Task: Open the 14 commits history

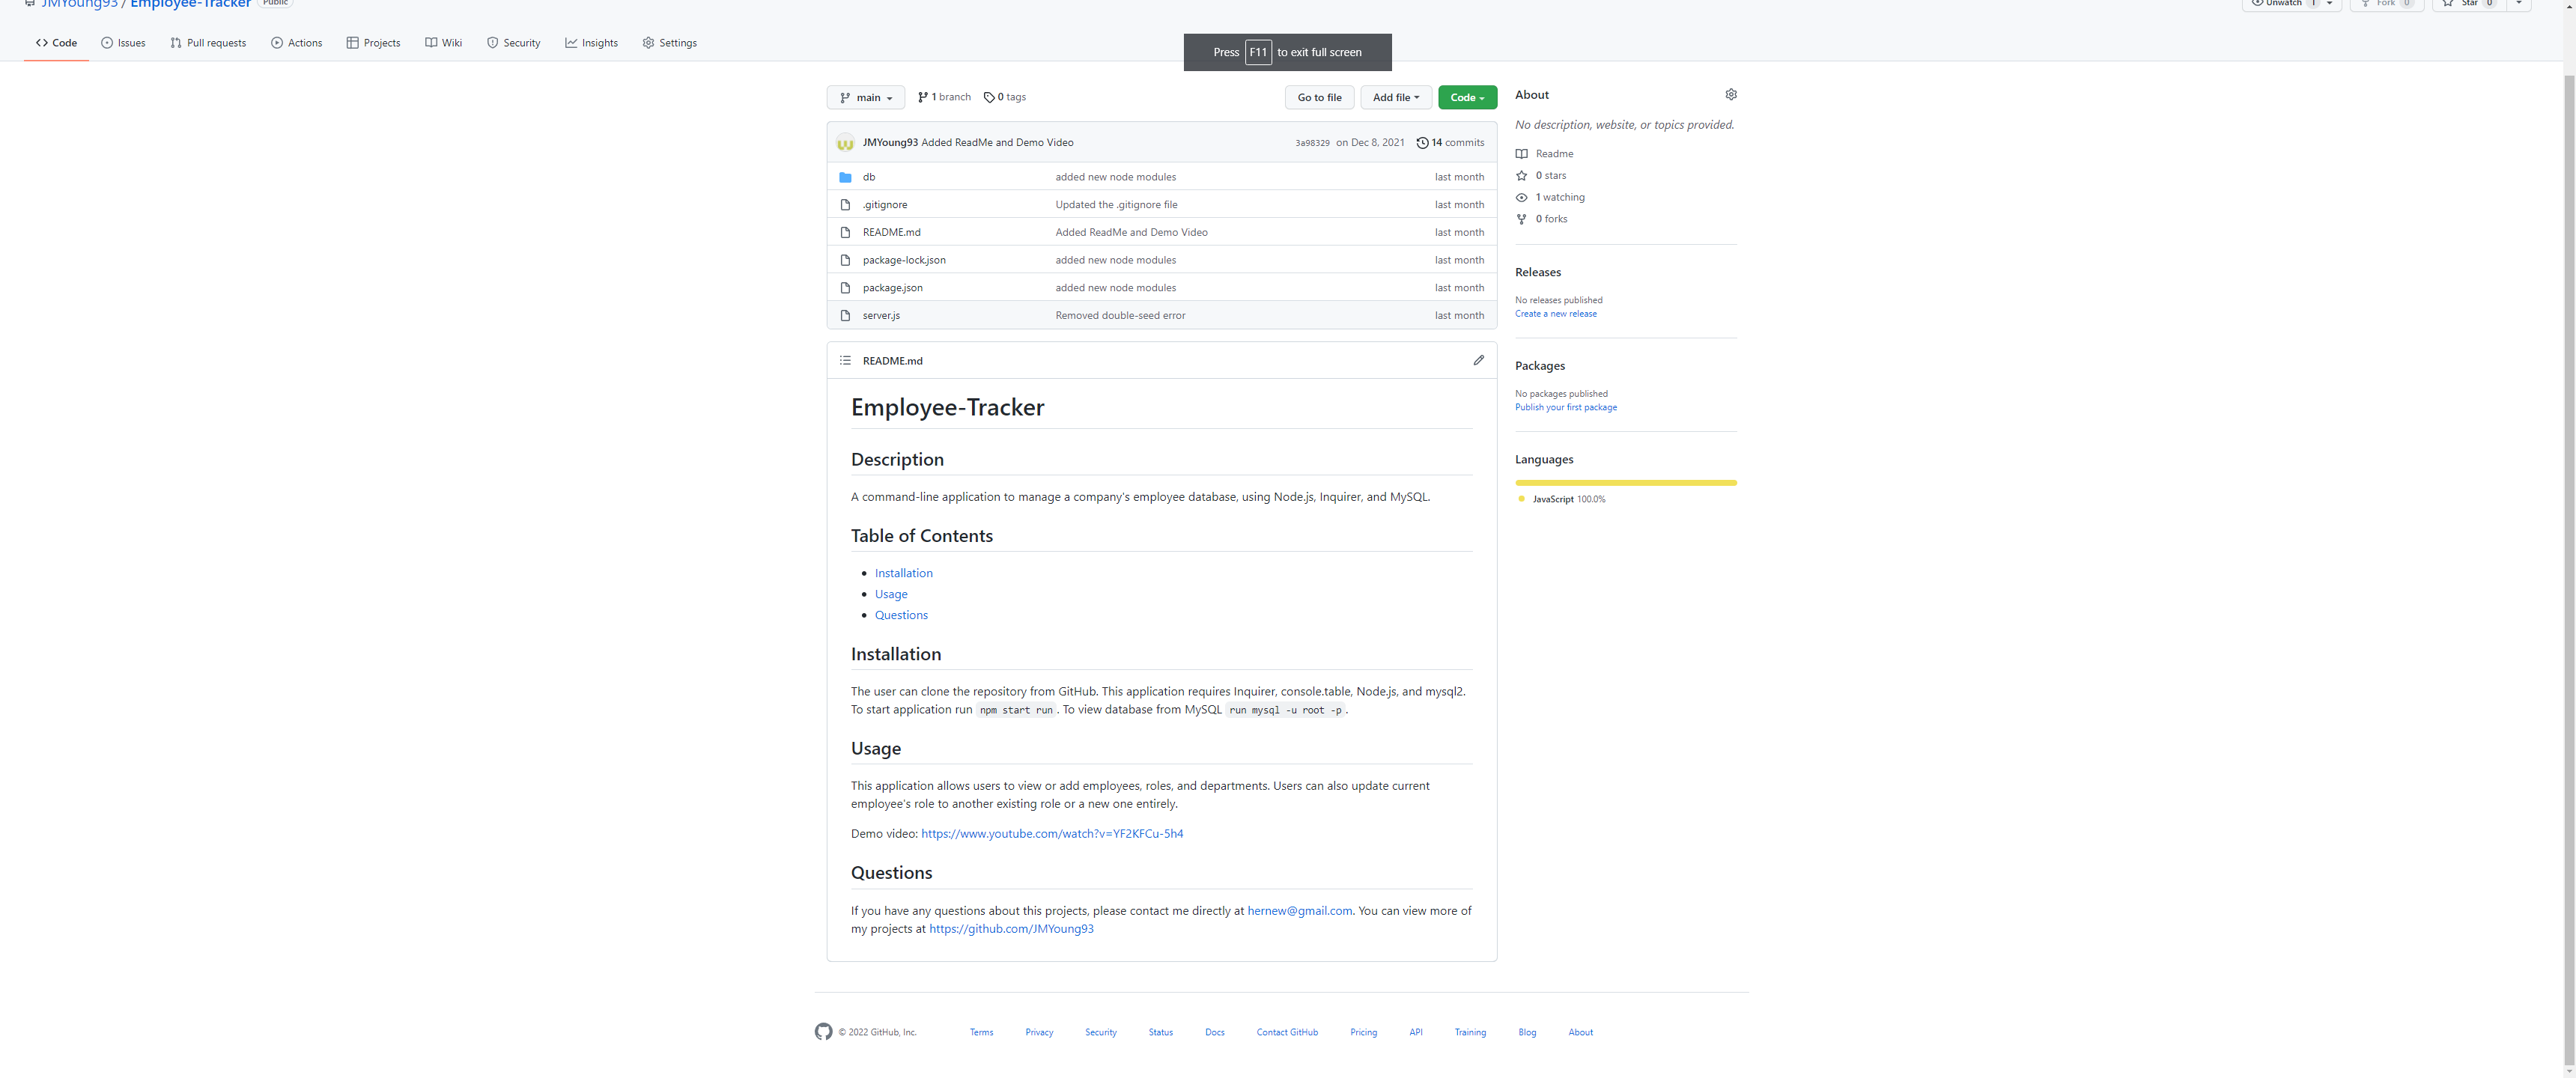Action: click(1450, 142)
